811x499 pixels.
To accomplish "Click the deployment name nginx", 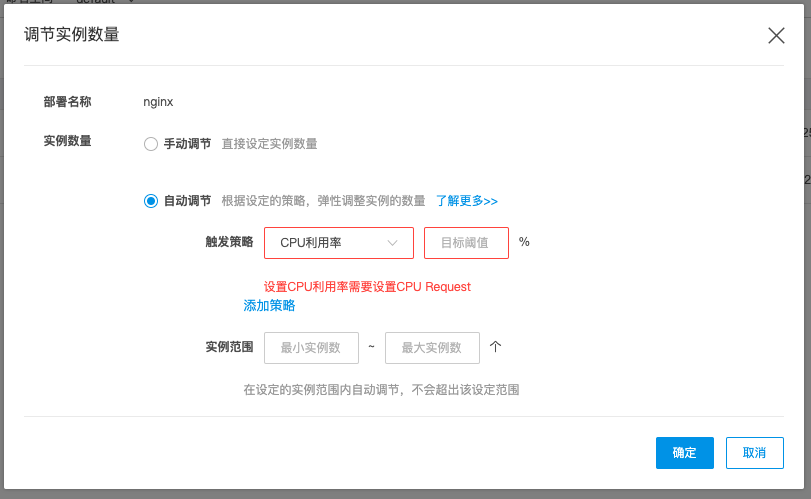I will coord(158,102).
